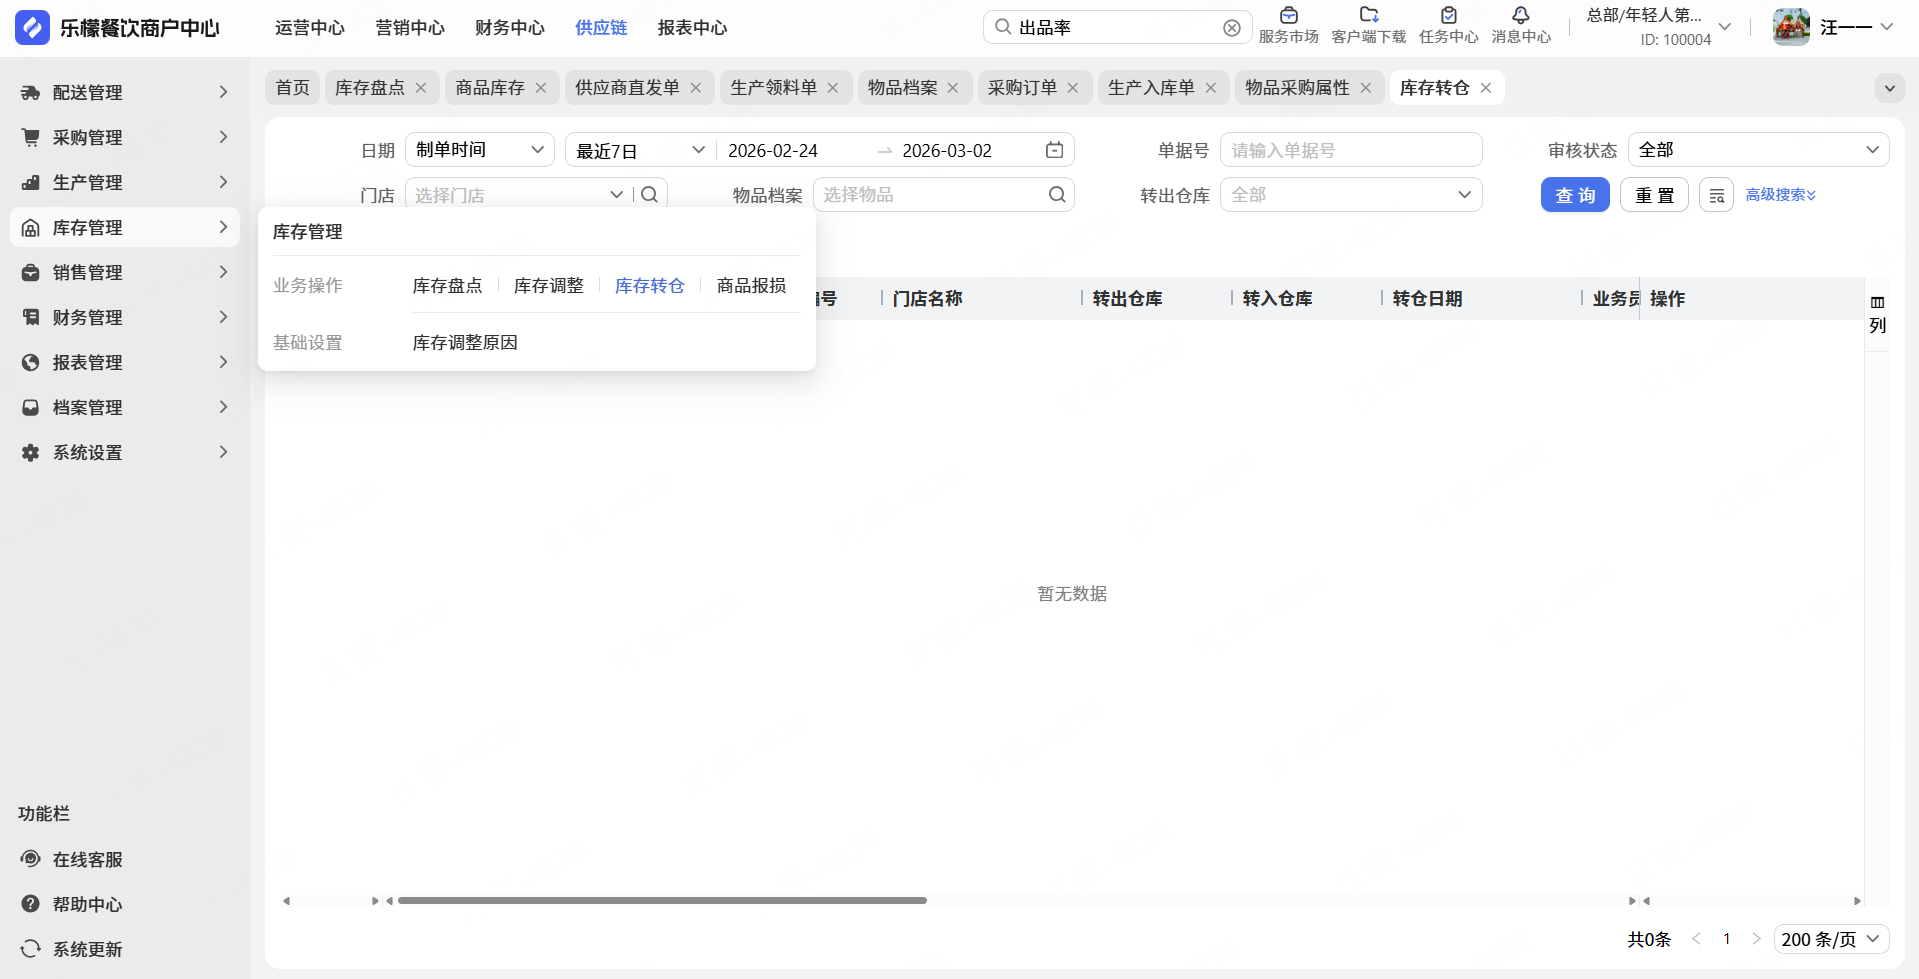The image size is (1919, 979).
Task: Click the horizontal table scrollbar
Action: (662, 900)
